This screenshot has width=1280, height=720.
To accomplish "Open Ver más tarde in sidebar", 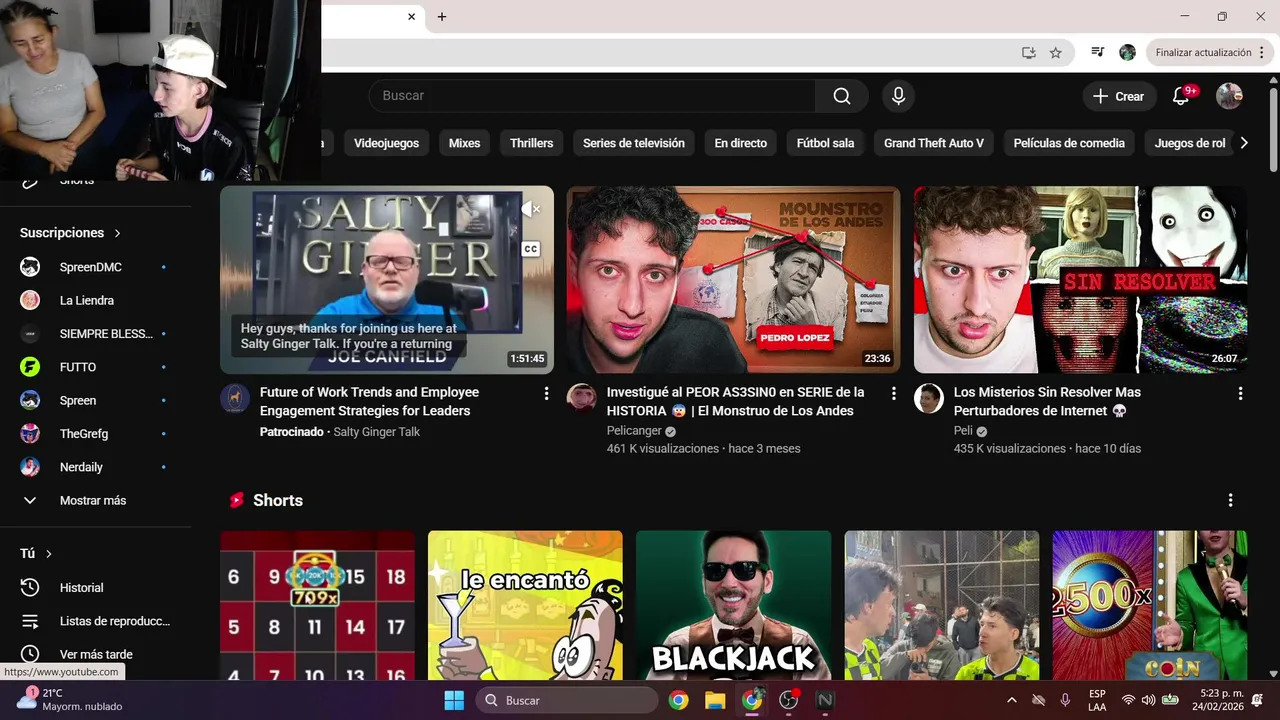I will point(95,654).
